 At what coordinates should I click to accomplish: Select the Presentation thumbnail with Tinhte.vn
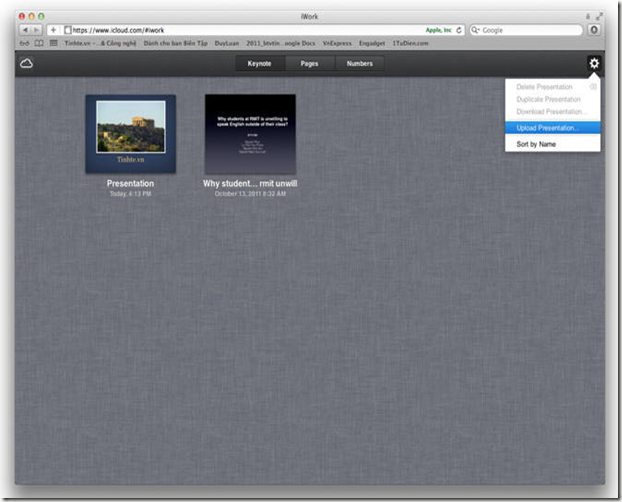click(131, 134)
